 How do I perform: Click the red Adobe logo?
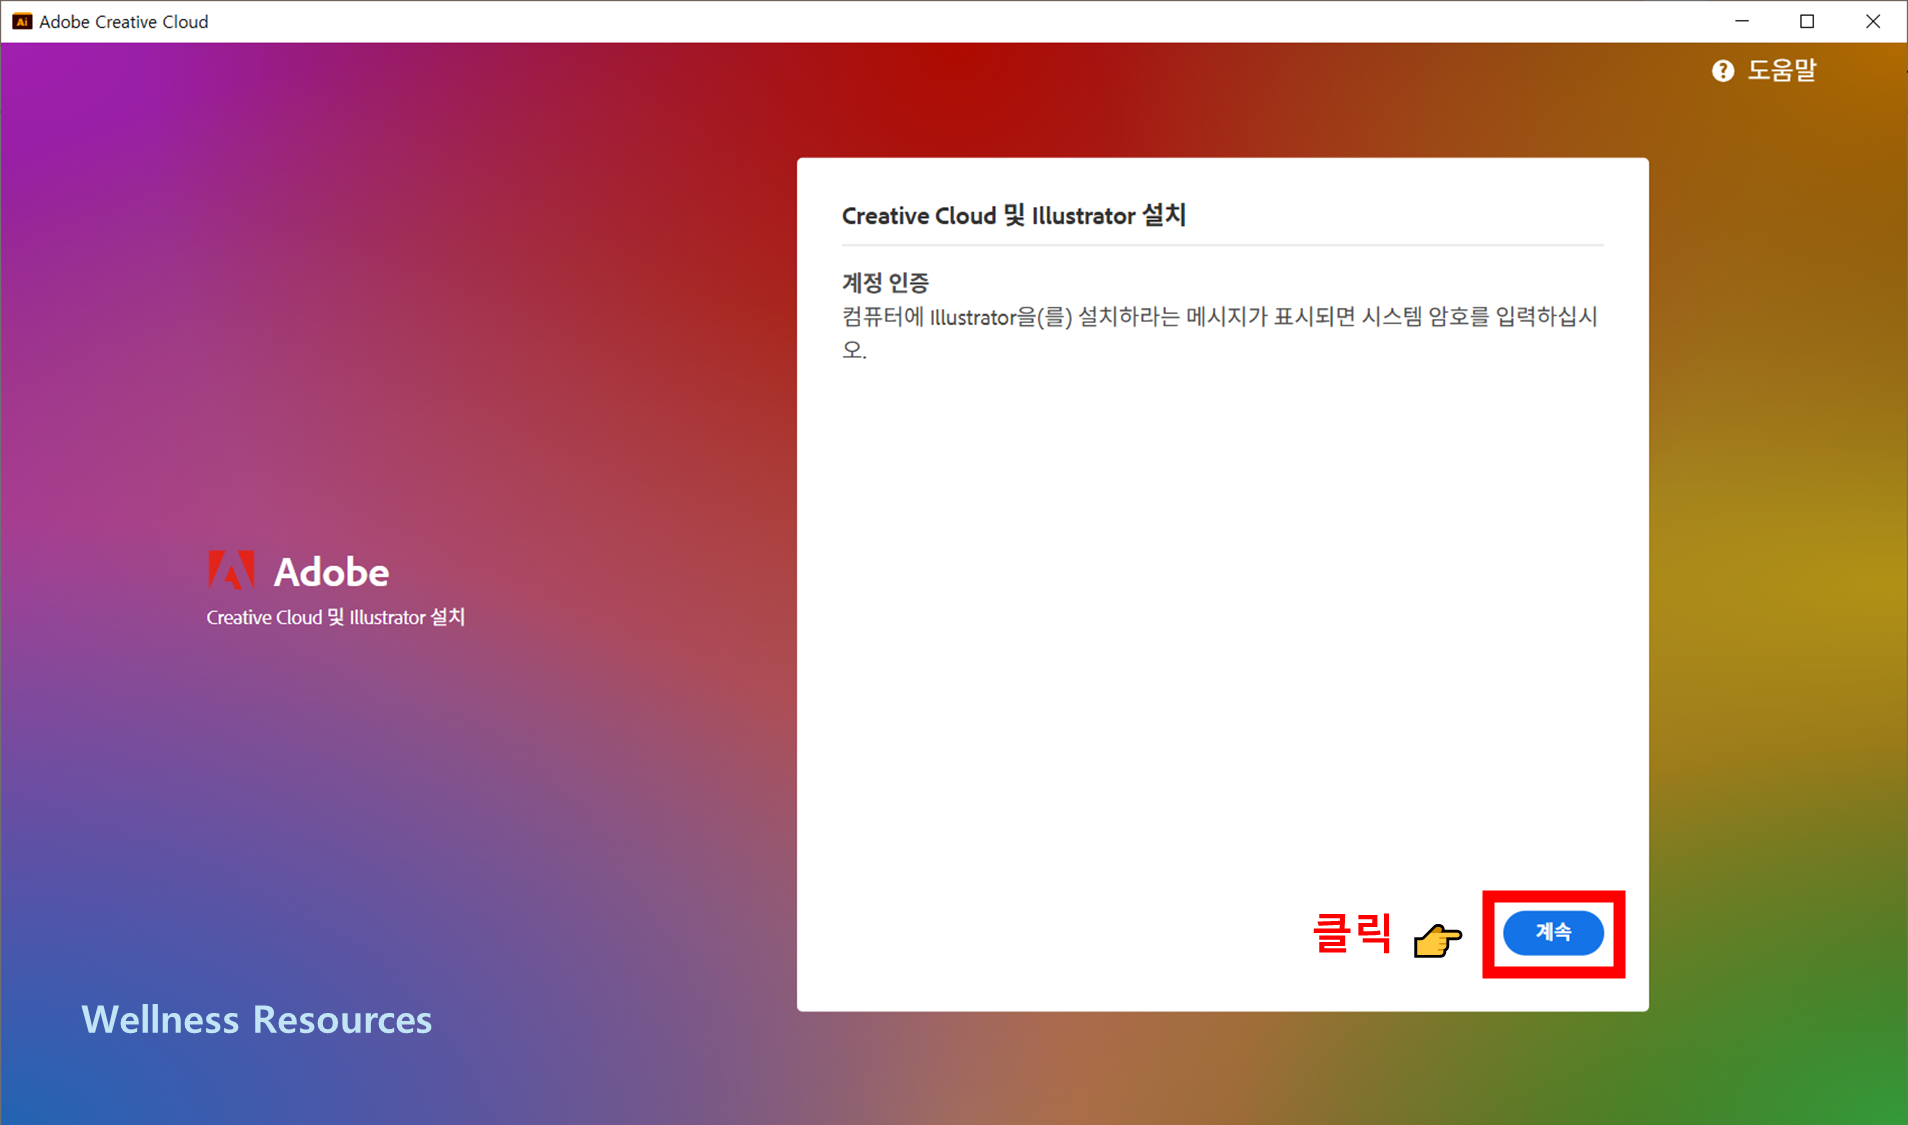click(x=231, y=570)
